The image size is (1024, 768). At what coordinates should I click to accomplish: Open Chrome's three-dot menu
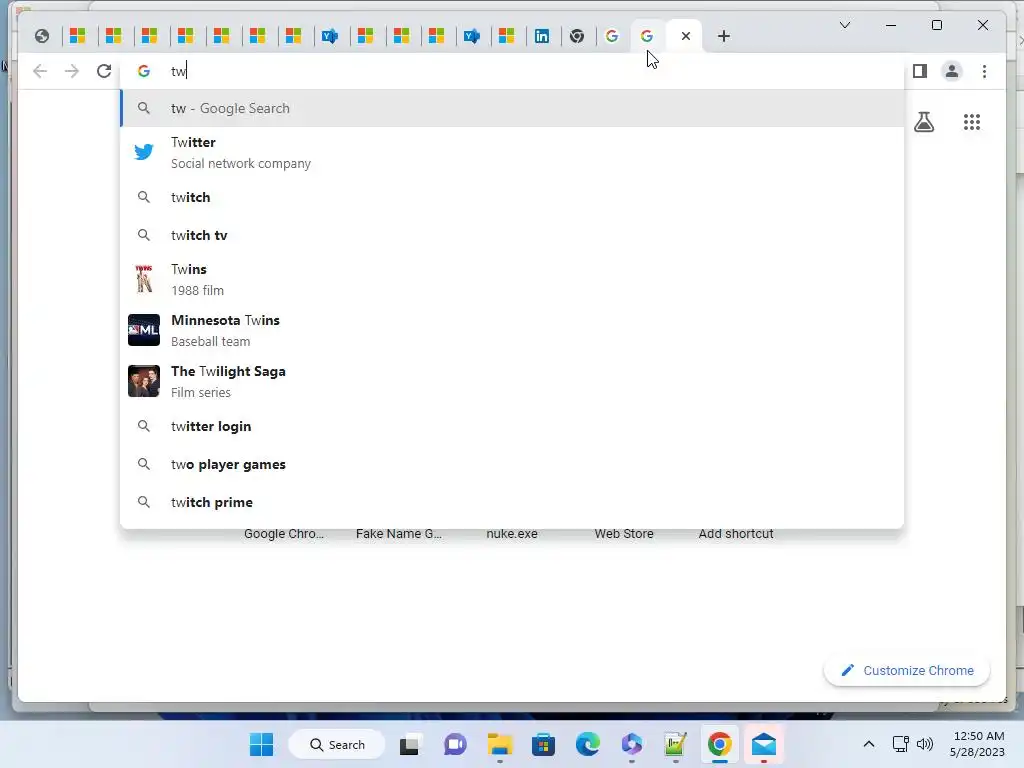pos(984,71)
